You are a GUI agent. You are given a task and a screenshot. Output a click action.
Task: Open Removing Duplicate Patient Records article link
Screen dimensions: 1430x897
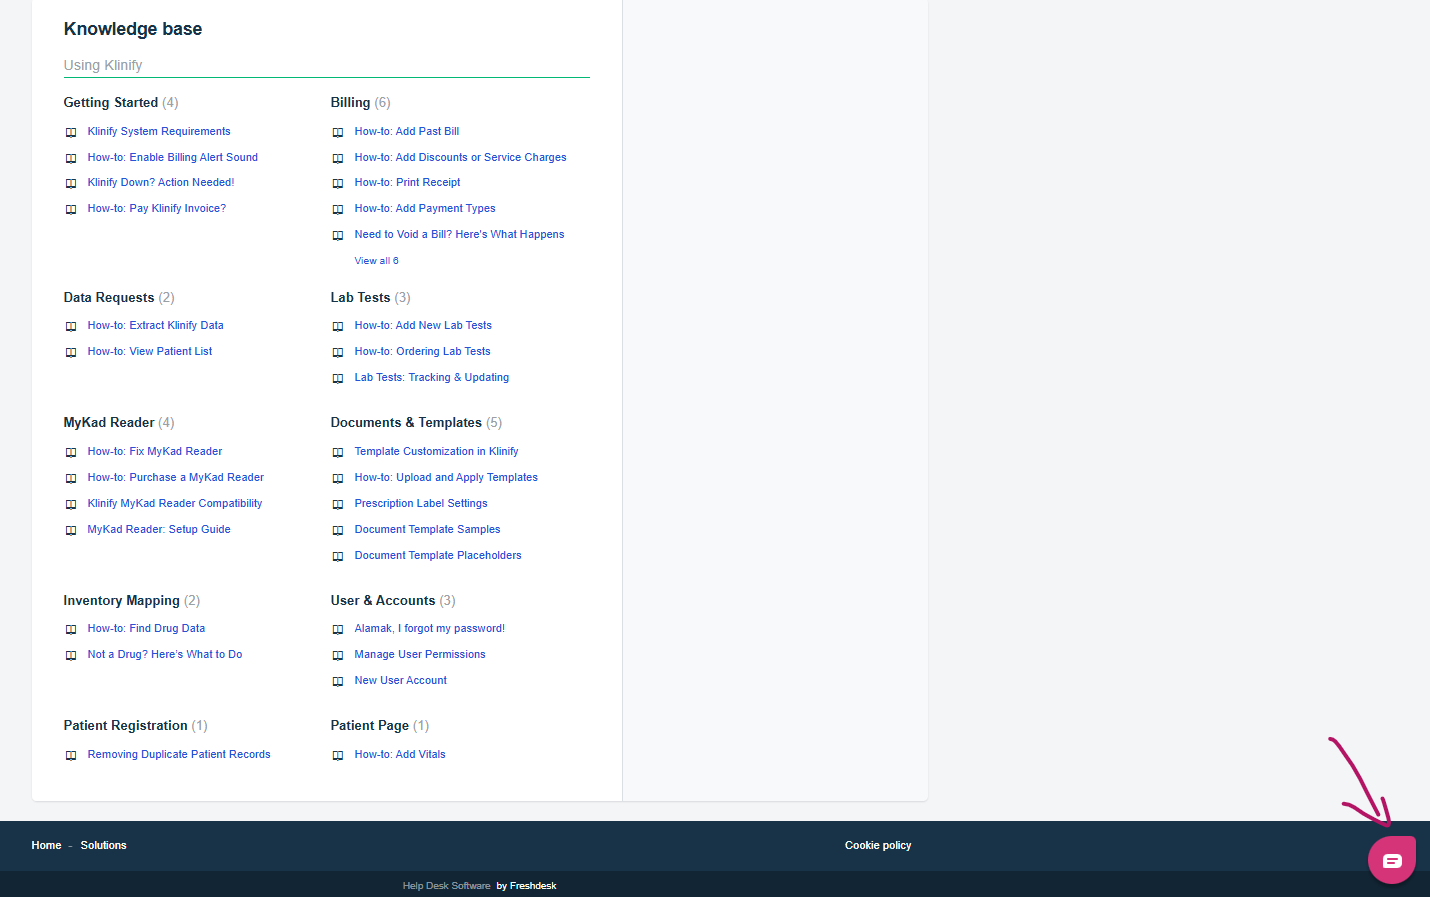click(x=179, y=754)
